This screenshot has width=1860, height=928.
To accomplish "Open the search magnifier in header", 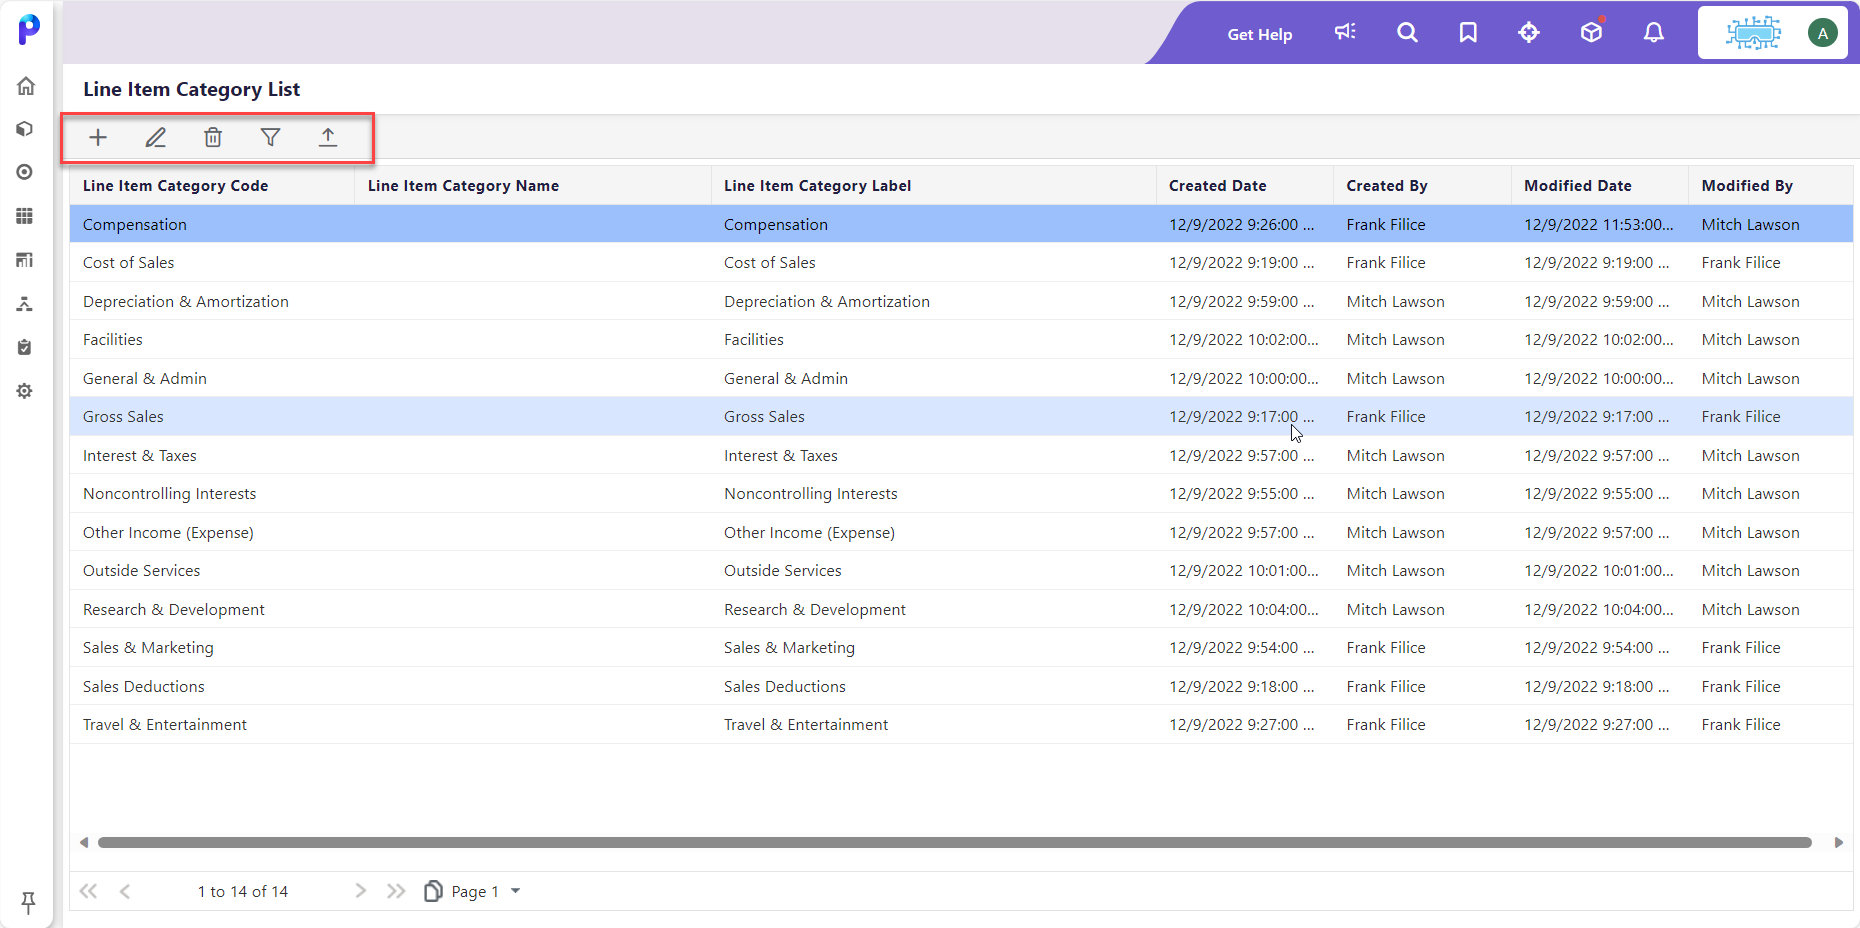I will click(1407, 33).
